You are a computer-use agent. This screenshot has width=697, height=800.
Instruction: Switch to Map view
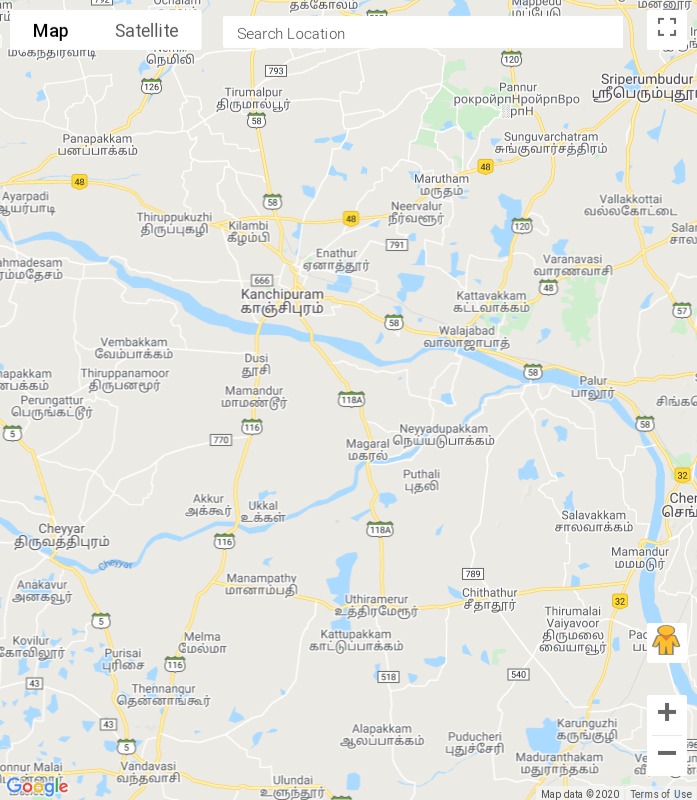[51, 31]
